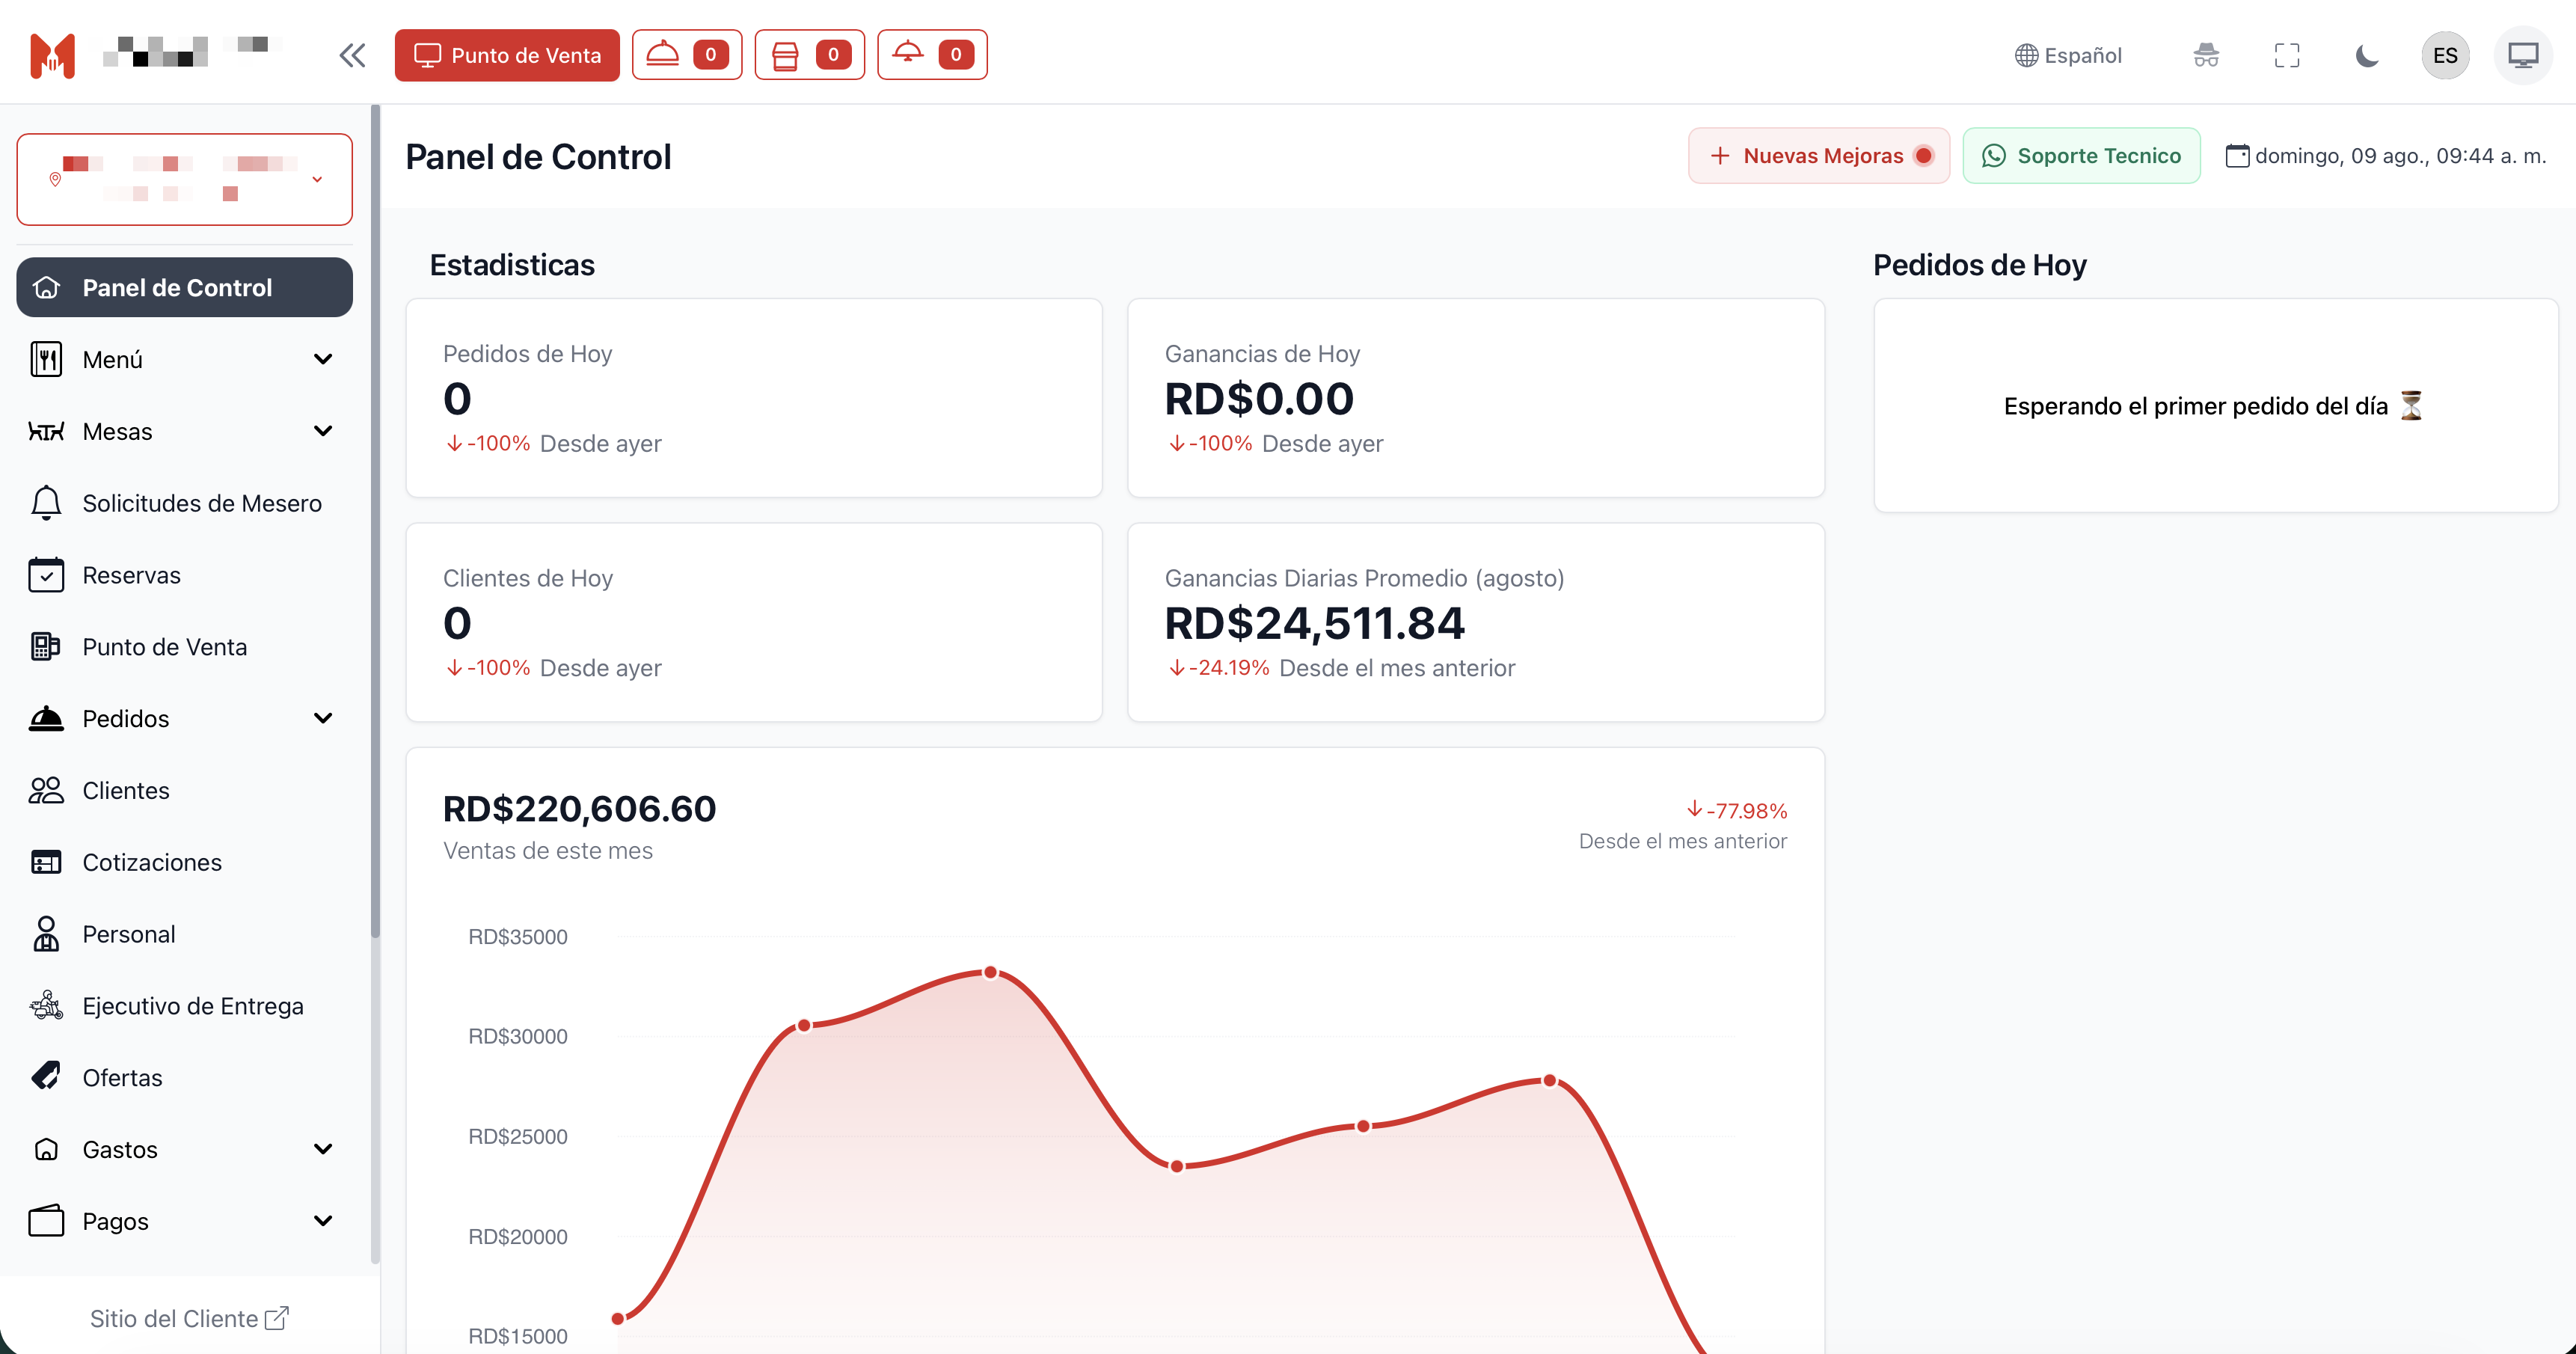Click the first data point on sales chart
This screenshot has height=1354, width=2576.
[618, 1318]
